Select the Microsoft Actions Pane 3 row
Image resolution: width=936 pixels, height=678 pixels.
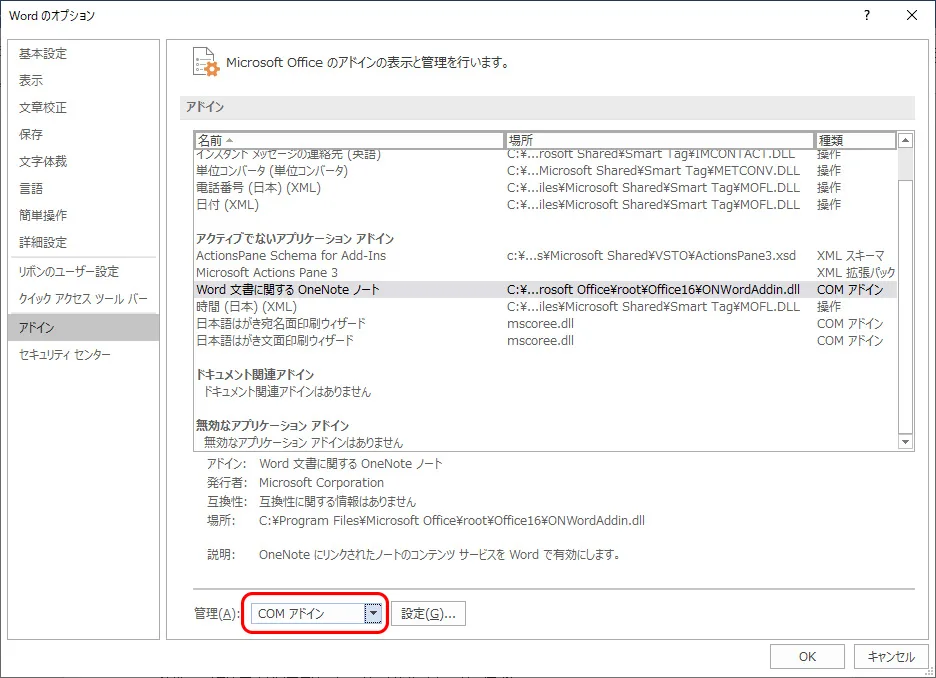click(267, 273)
